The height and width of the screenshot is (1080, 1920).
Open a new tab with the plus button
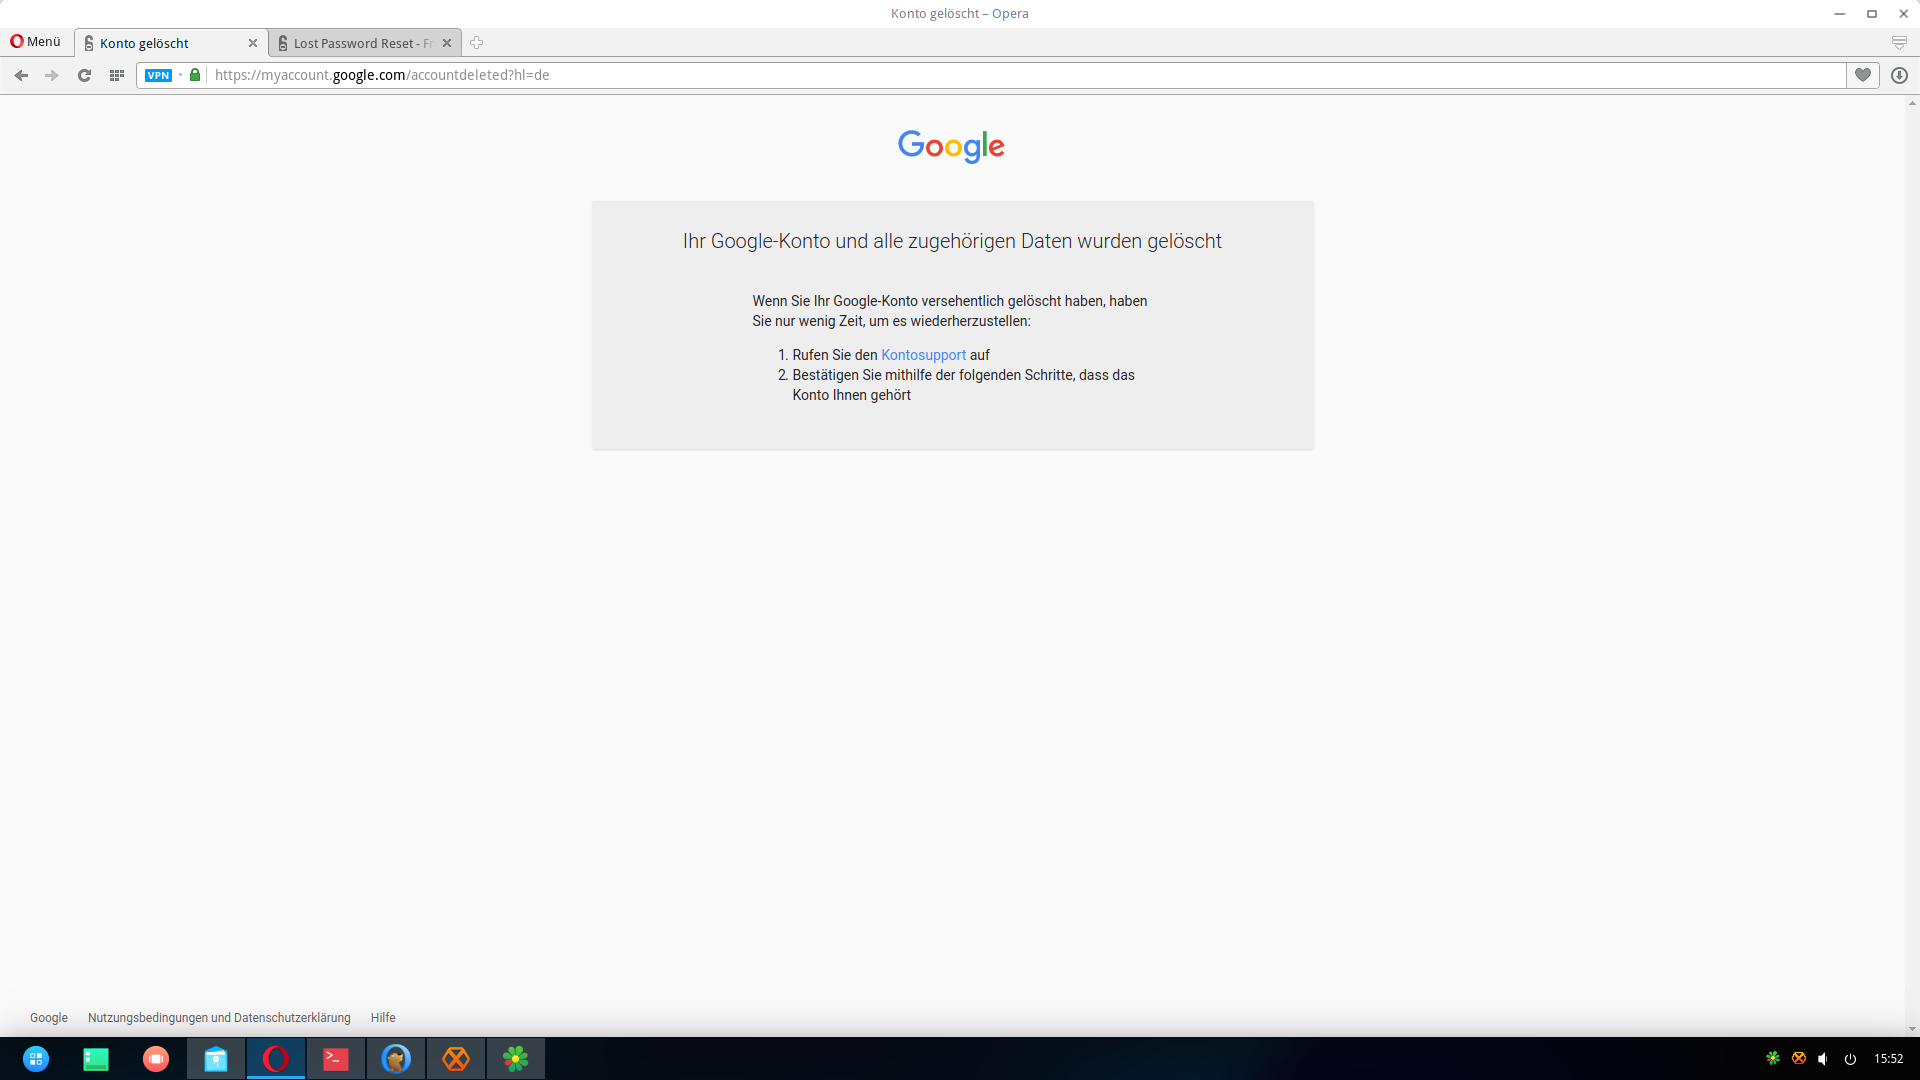tap(476, 43)
